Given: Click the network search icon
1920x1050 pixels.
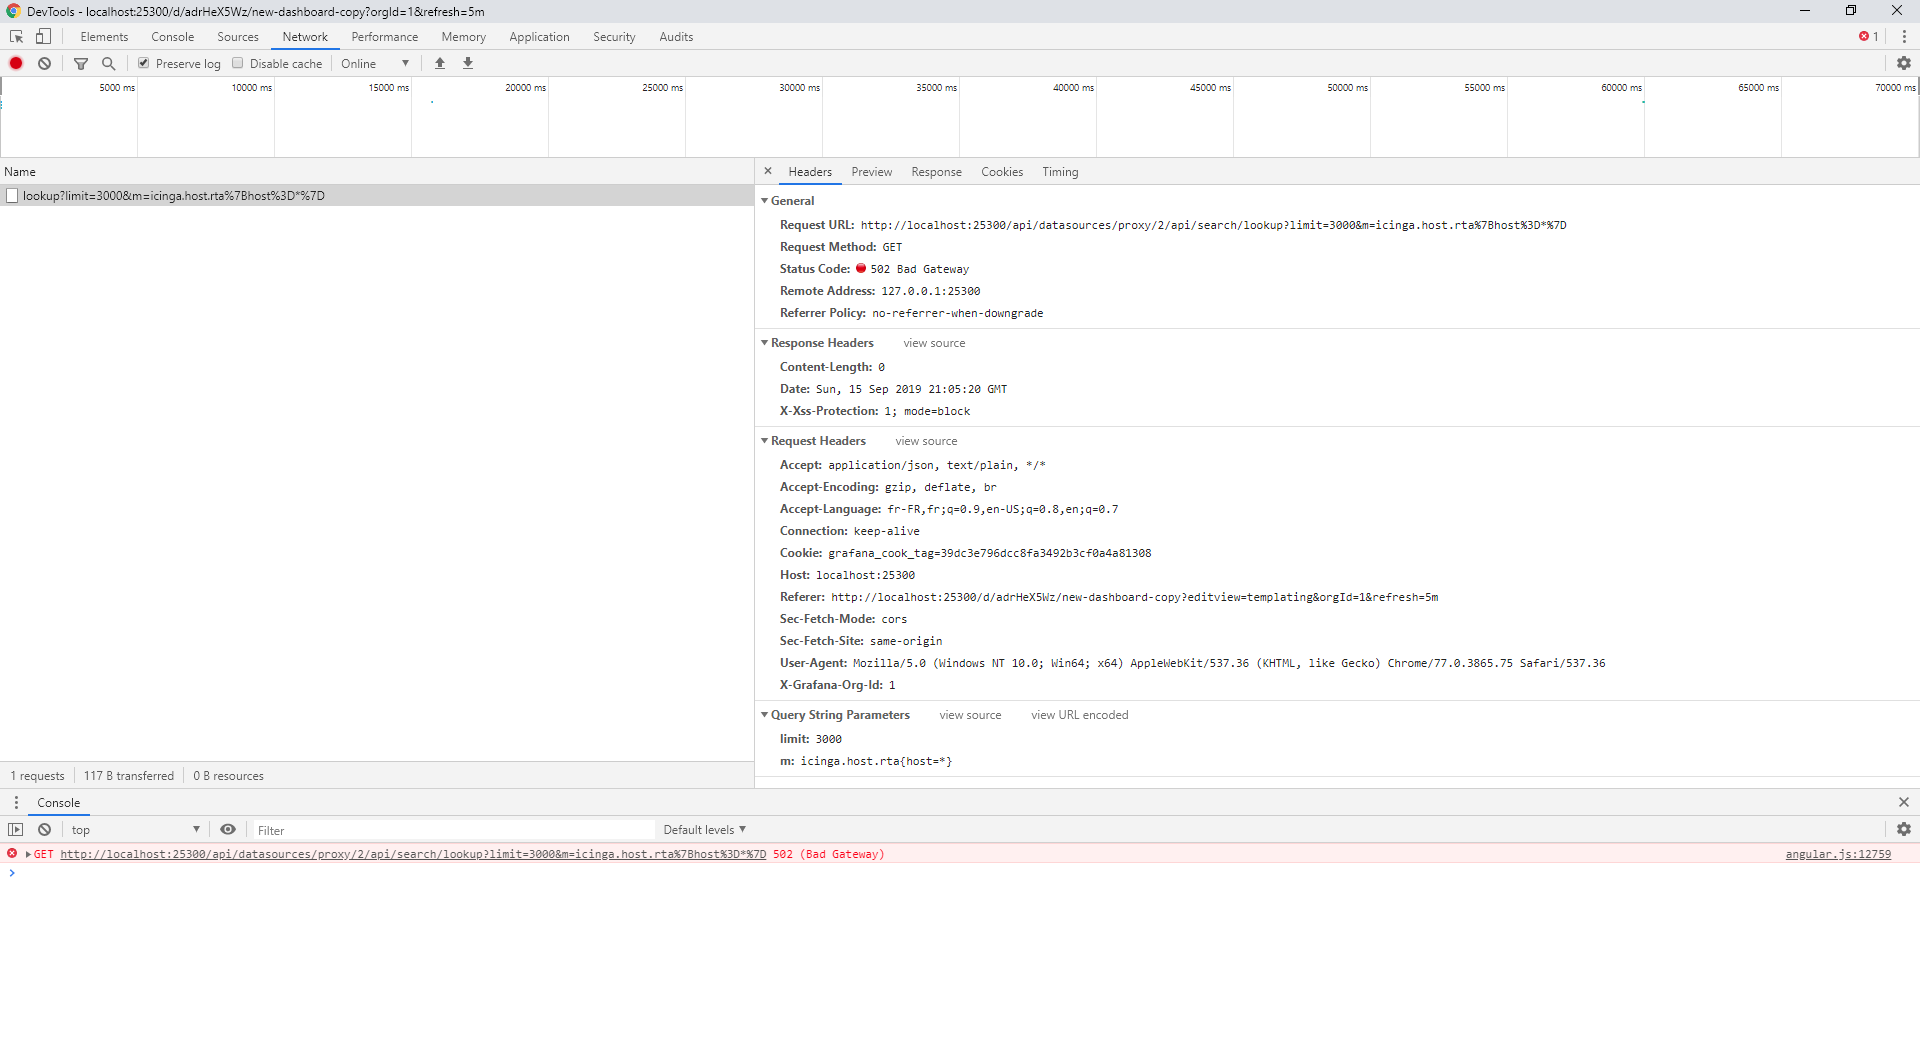Looking at the screenshot, I should 108,63.
